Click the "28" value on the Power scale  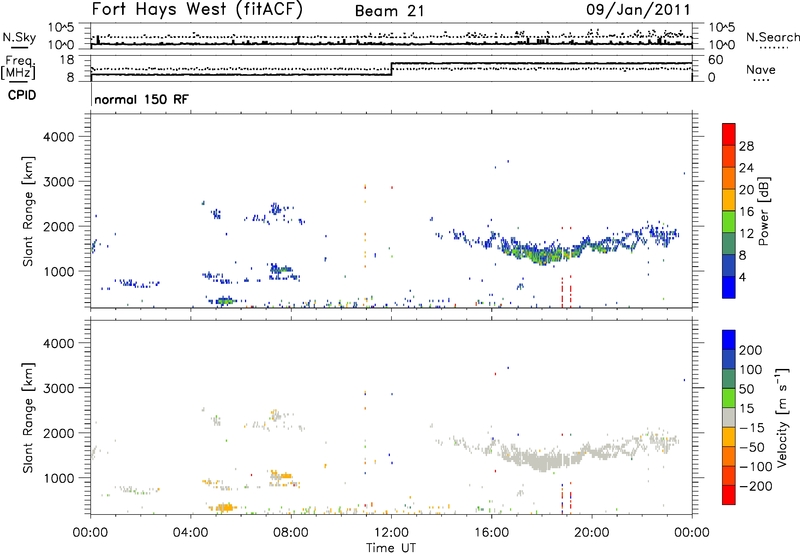pyautogui.click(x=746, y=146)
